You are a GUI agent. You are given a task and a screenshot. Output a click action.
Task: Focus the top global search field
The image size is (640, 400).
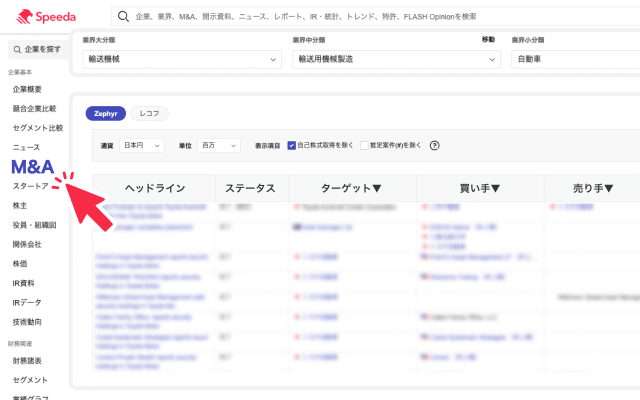(x=376, y=16)
